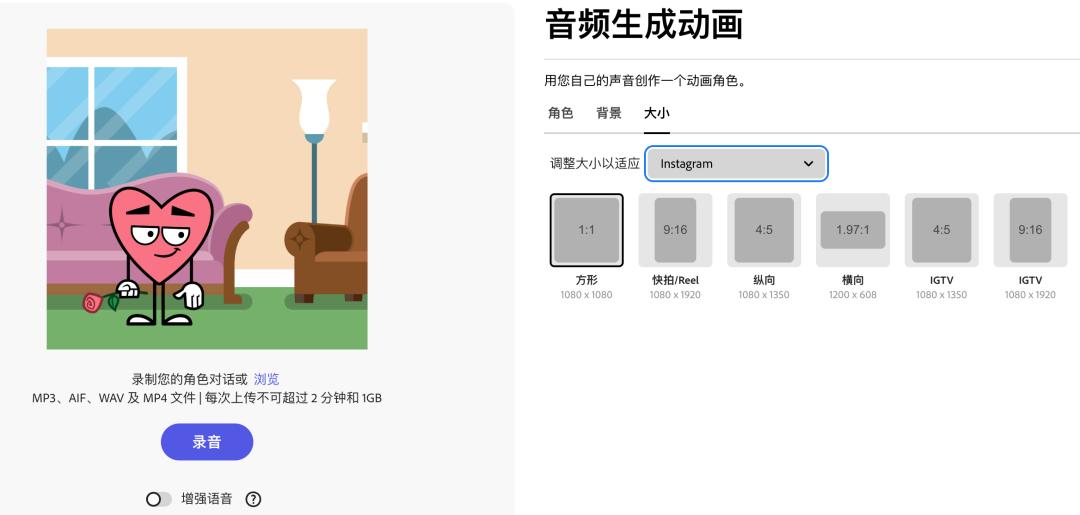This screenshot has width=1080, height=515.
Task: Select the 1:1 square size preset
Action: (x=587, y=230)
